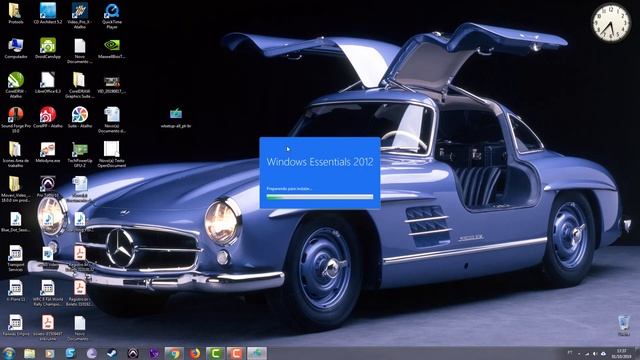
Task: Click the desktop analog clock gadget
Action: (611, 22)
